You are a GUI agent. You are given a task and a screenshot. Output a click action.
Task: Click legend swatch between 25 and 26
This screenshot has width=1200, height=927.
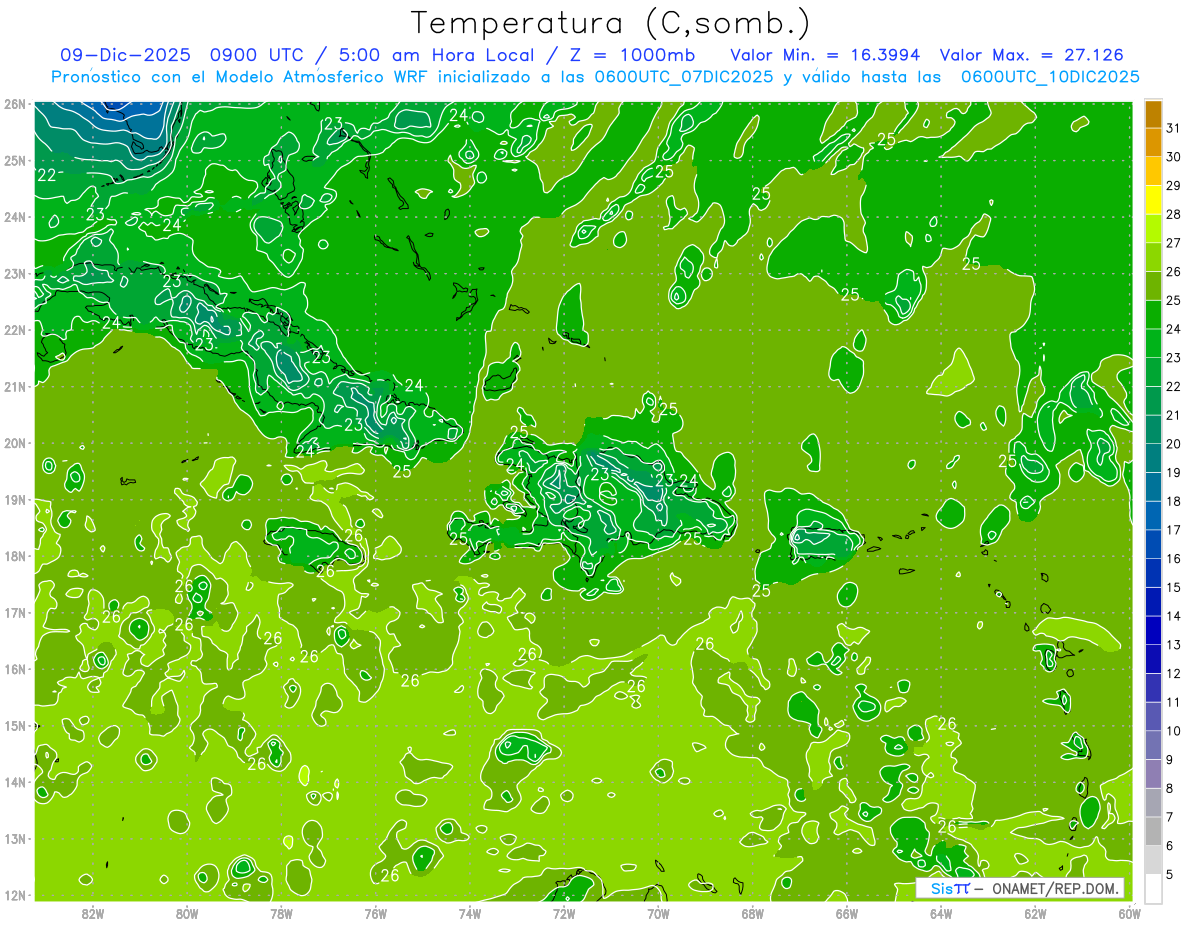1153,286
